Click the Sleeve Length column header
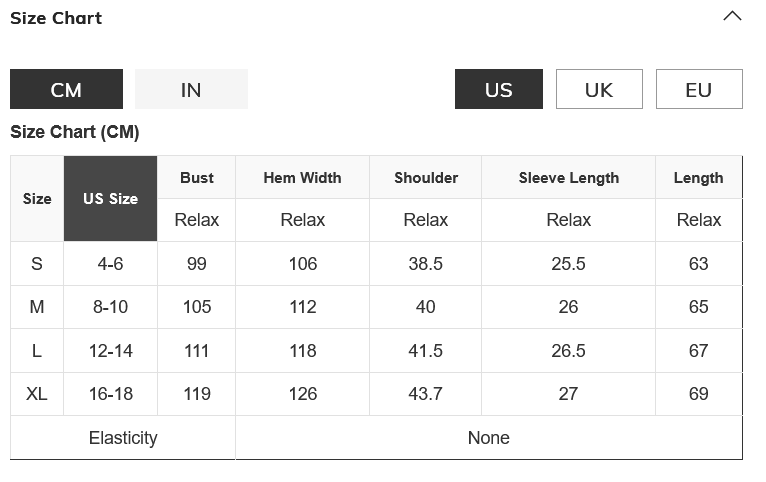This screenshot has width=766, height=482. point(568,178)
